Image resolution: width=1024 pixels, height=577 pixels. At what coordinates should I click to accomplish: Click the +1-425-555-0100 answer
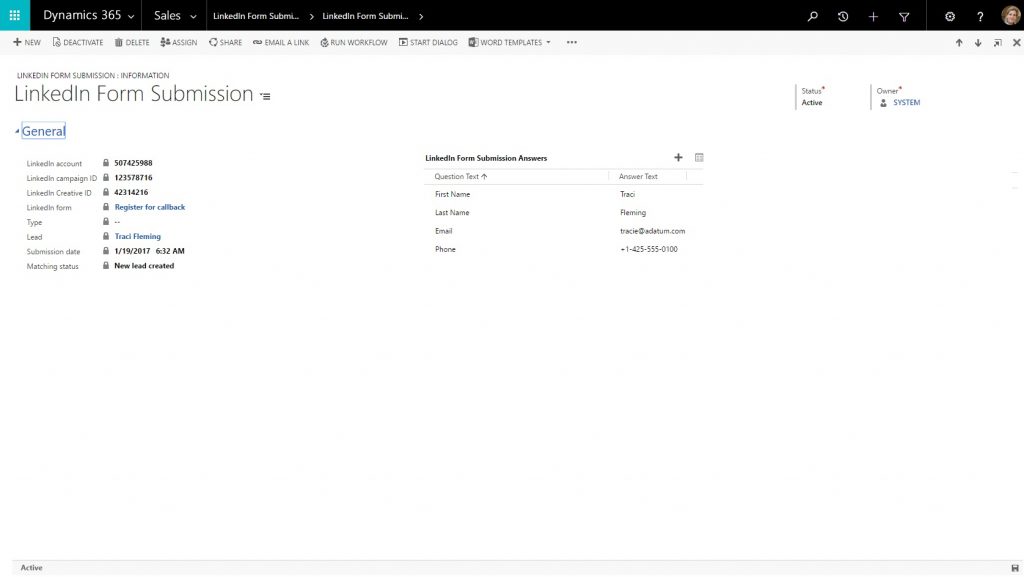(648, 249)
